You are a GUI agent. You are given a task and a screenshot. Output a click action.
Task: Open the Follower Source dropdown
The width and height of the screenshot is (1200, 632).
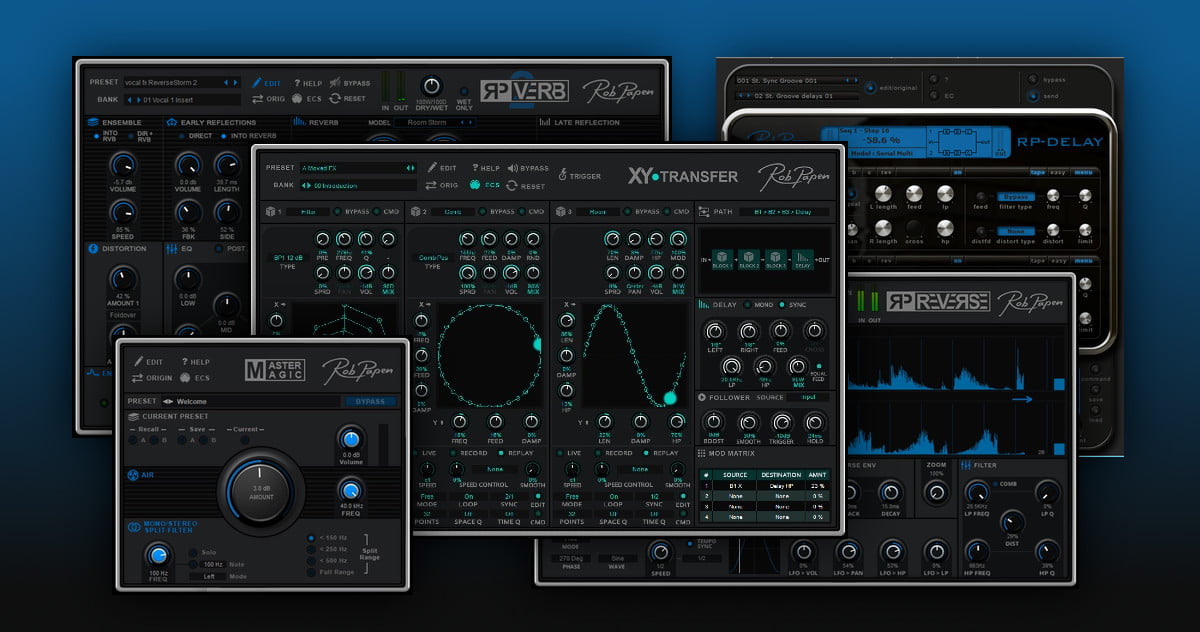(x=806, y=397)
